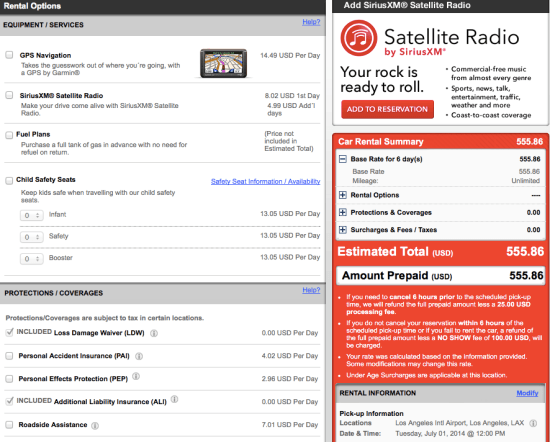Check Personal Accident Insurance (PAI)

[9, 356]
